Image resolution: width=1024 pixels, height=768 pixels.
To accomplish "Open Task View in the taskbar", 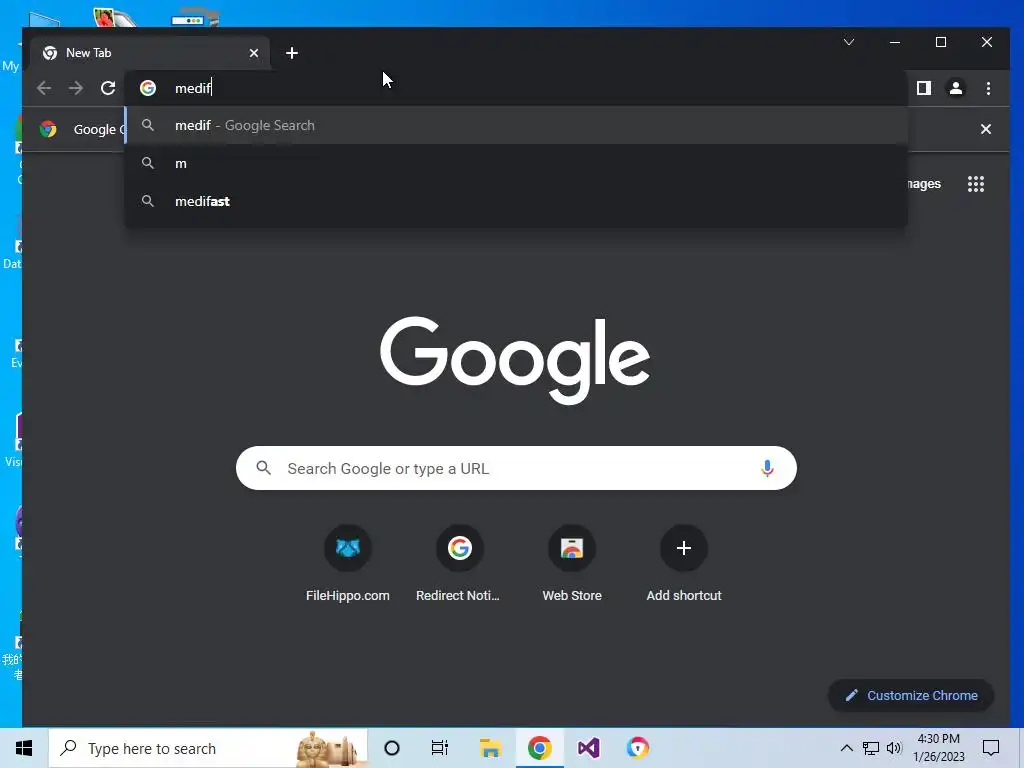I will click(x=440, y=748).
